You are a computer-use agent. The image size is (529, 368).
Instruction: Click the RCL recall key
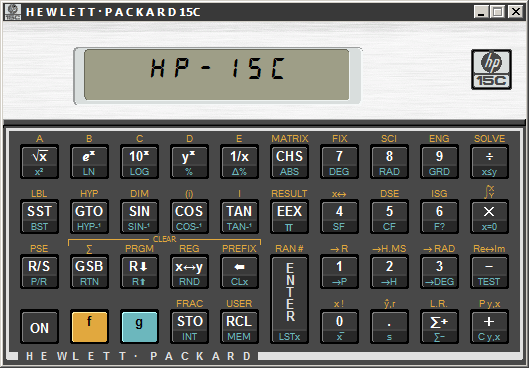[239, 327]
